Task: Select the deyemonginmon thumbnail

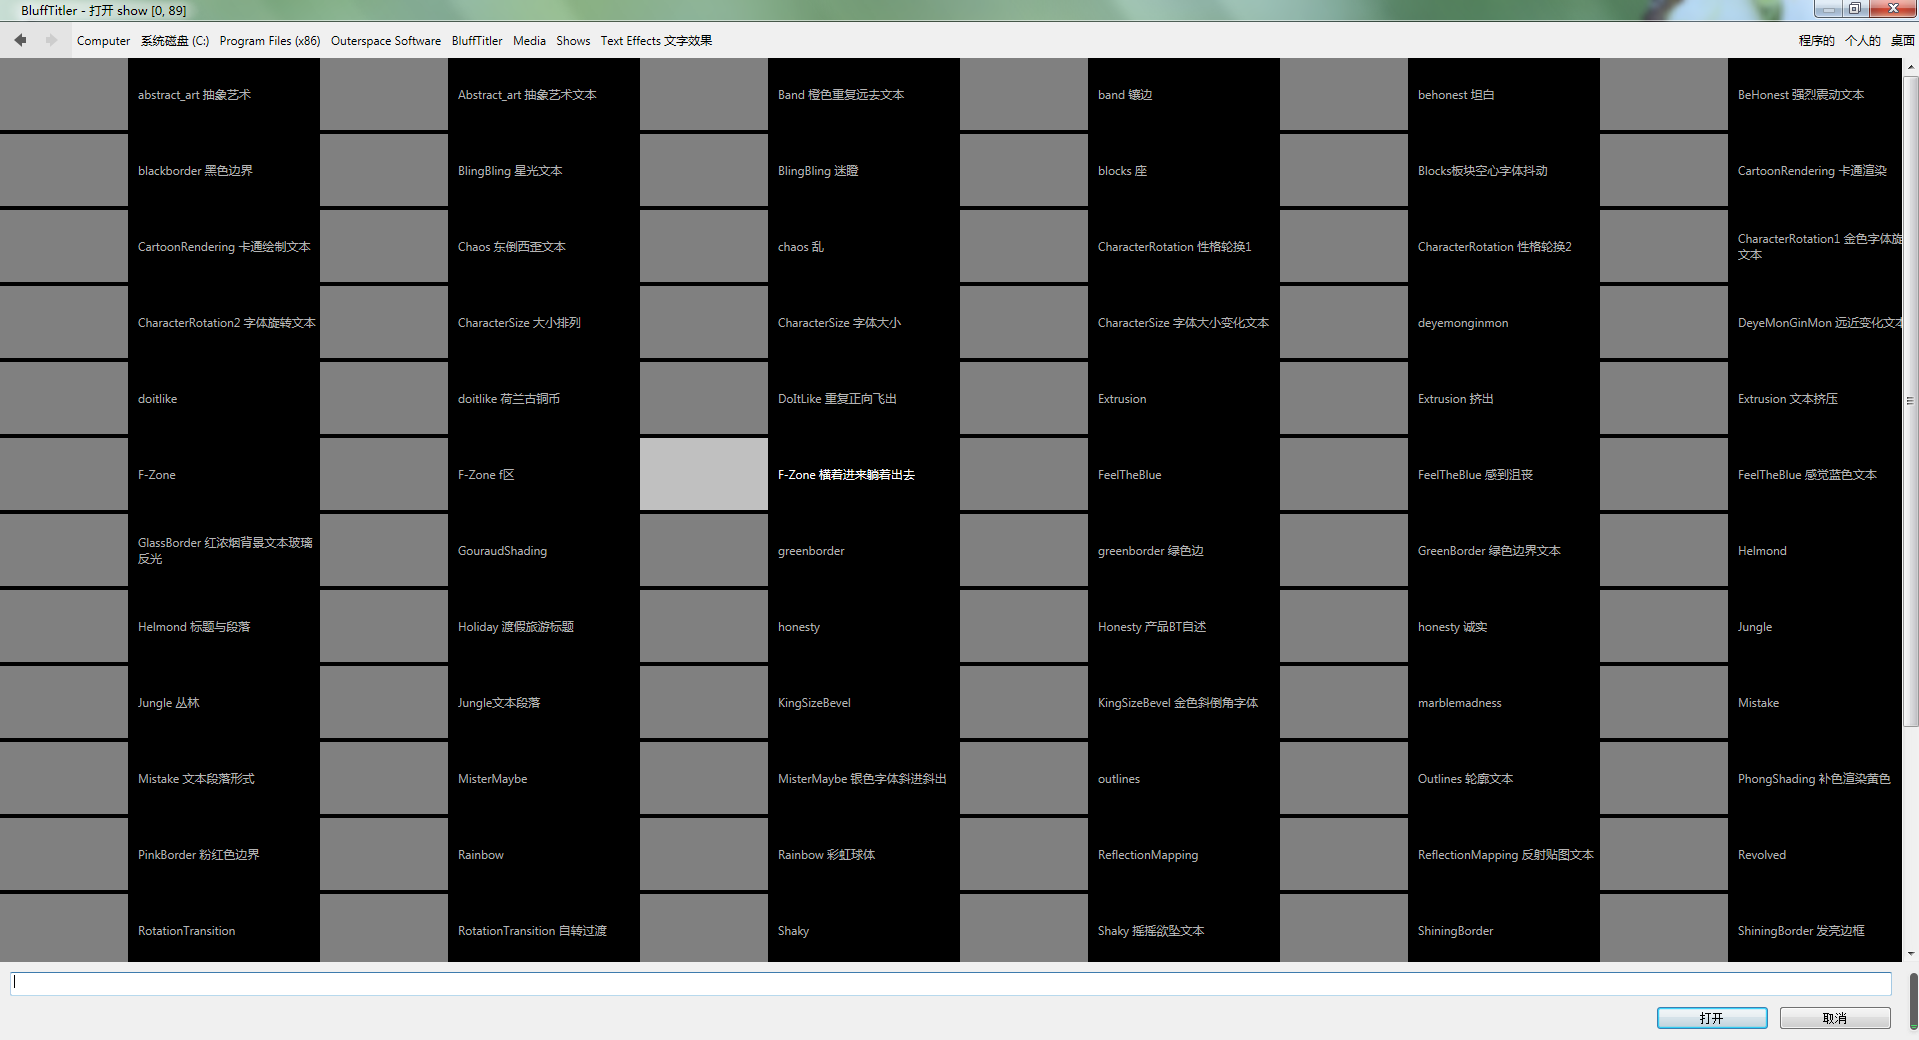Action: (x=1344, y=323)
